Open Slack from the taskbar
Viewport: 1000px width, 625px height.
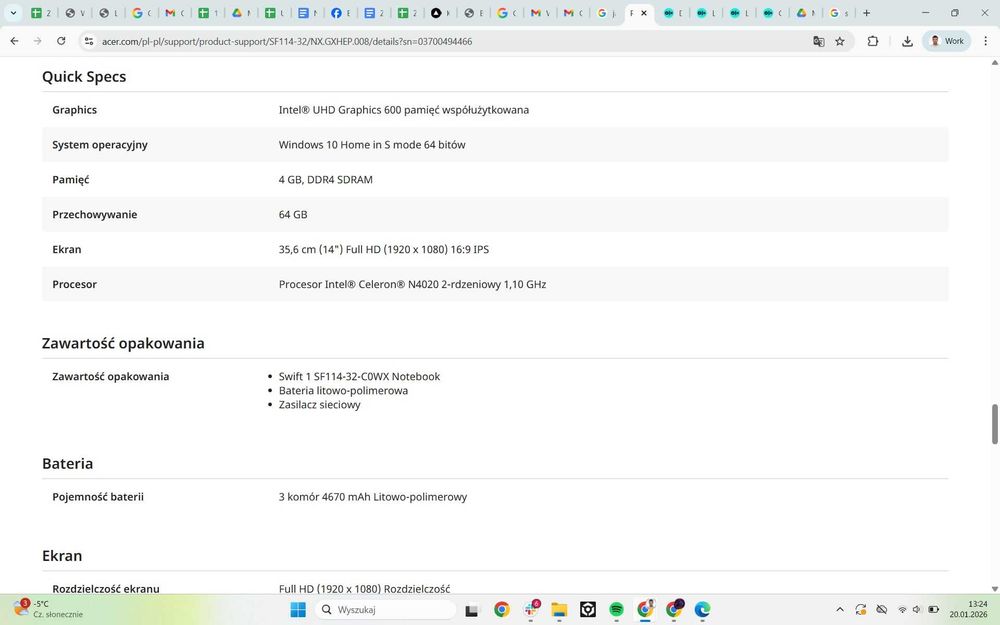click(531, 610)
